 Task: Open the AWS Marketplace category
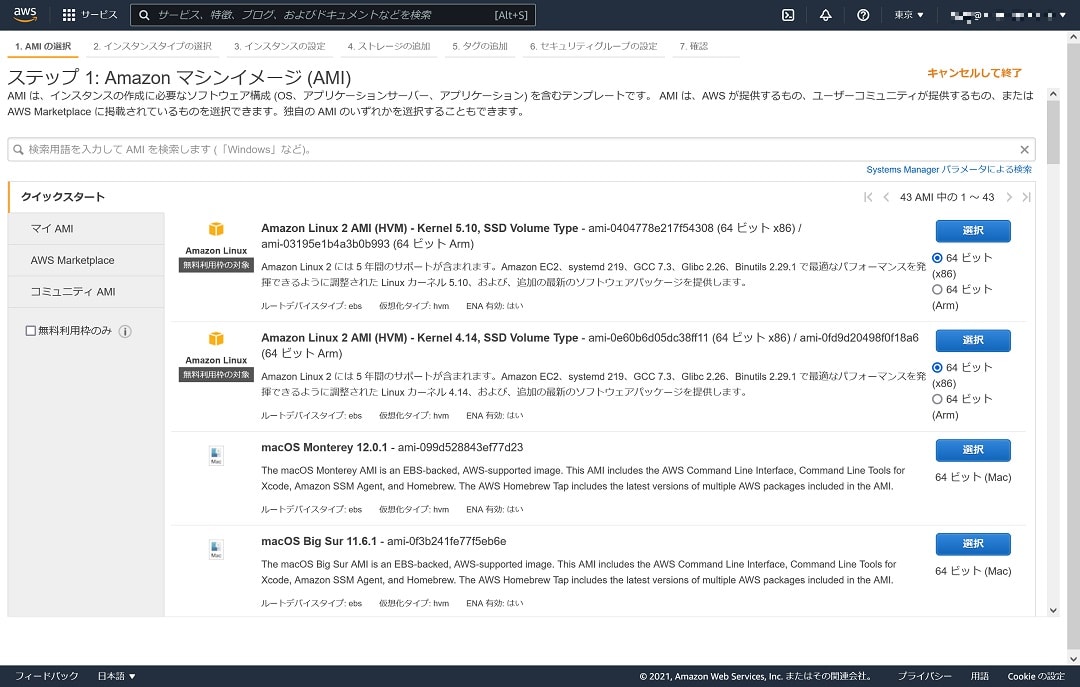[x=86, y=260]
